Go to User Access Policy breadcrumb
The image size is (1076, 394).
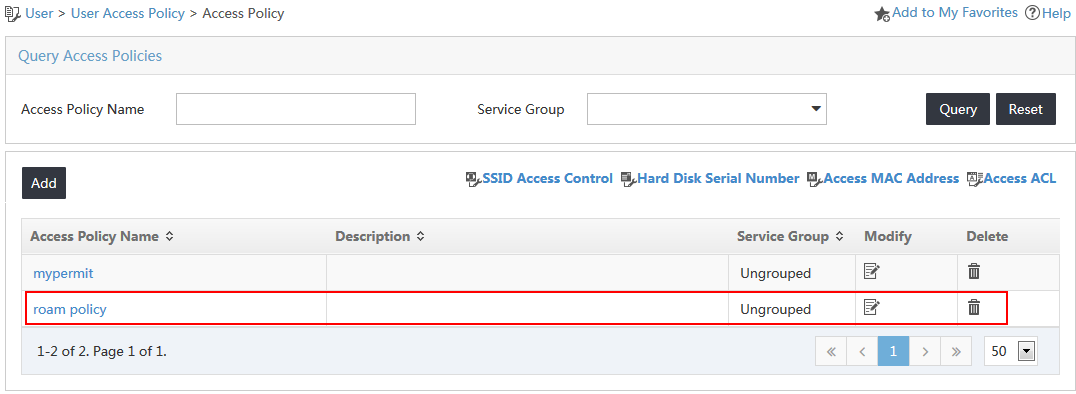point(128,13)
